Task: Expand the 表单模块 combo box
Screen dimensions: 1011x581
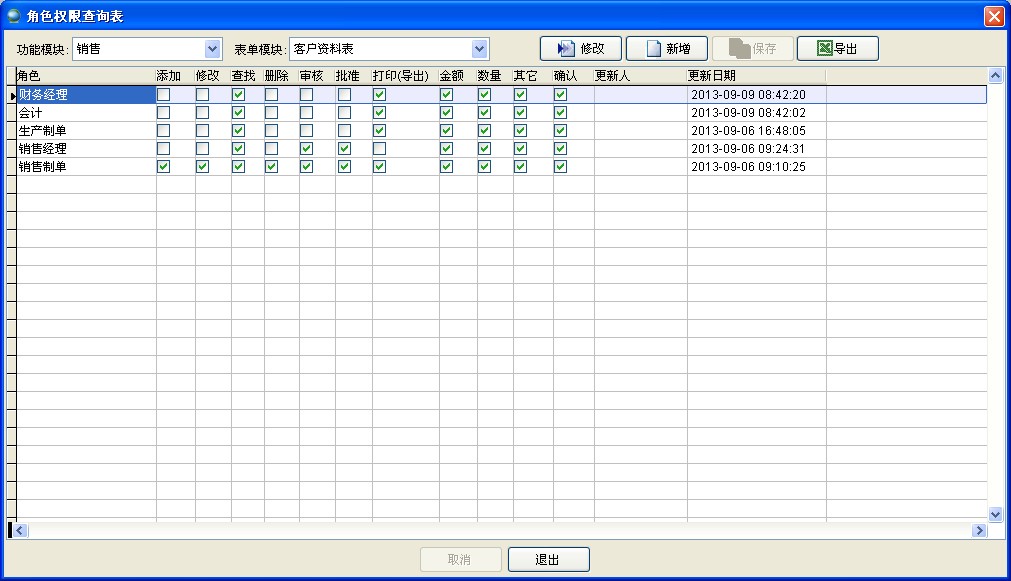Action: pos(480,49)
